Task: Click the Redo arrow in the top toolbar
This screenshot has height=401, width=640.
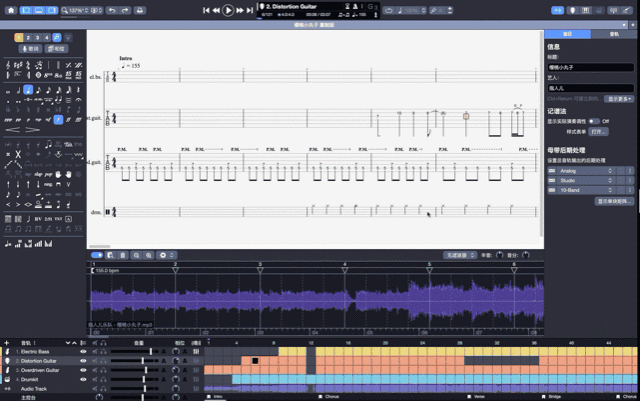Action: point(126,10)
